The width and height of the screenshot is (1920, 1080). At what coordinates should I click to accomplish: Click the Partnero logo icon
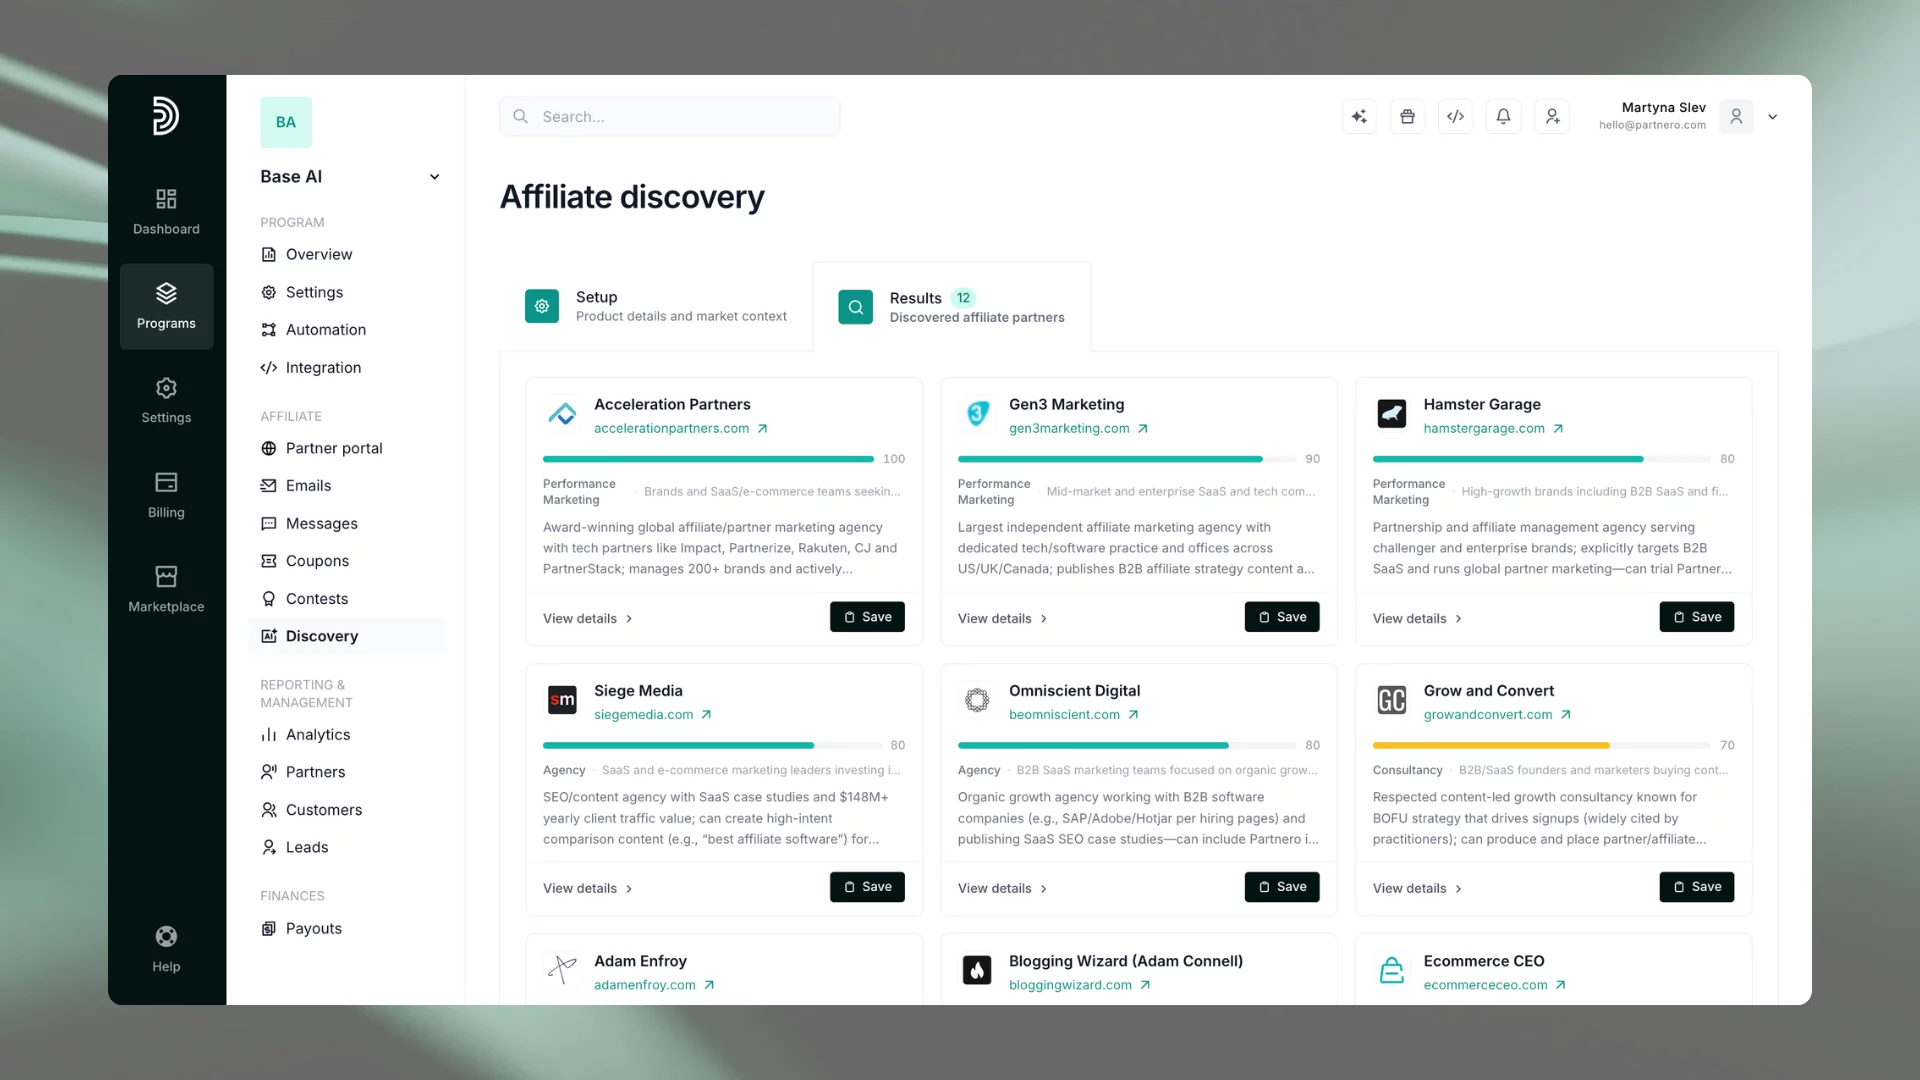[x=166, y=116]
